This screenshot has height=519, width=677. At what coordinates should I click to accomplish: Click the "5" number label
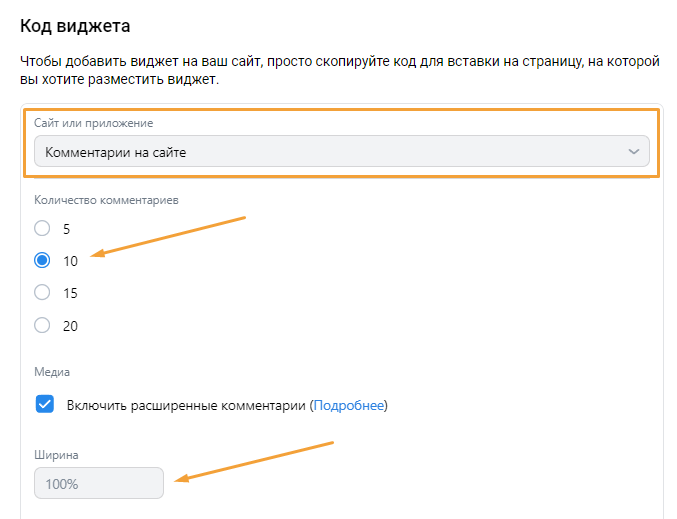(x=66, y=229)
